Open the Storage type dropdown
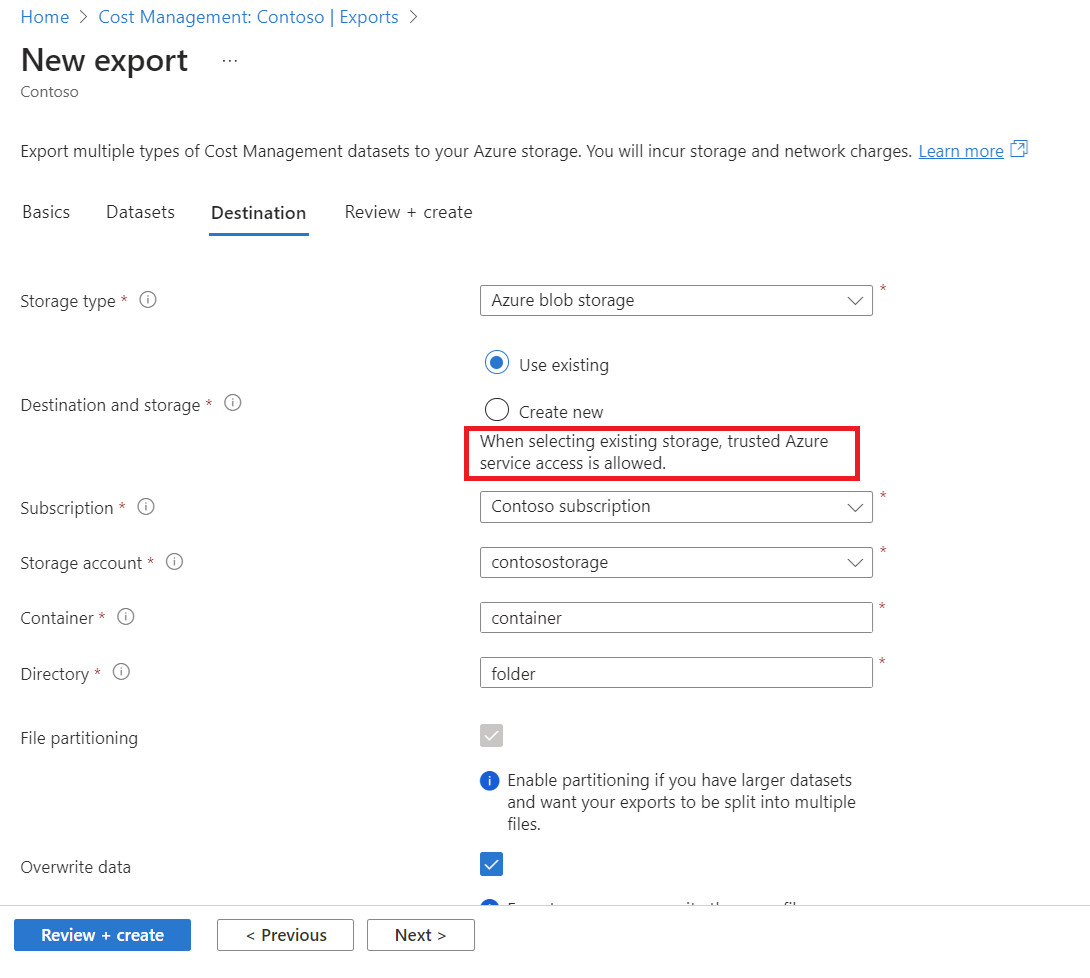The height and width of the screenshot is (978, 1090). click(676, 300)
